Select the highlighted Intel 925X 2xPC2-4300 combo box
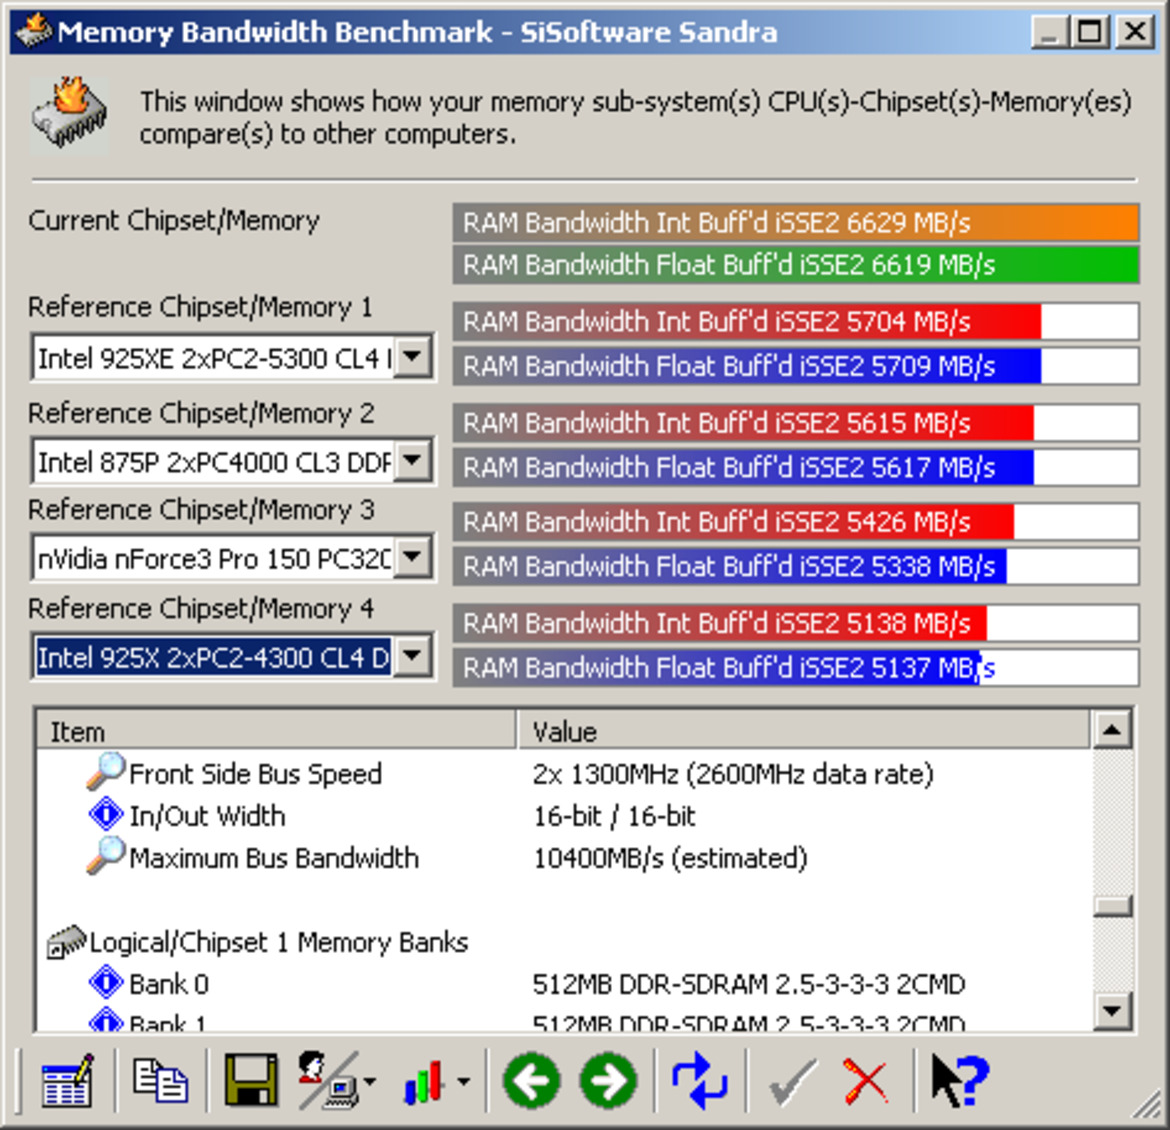Image resolution: width=1170 pixels, height=1130 pixels. 232,657
